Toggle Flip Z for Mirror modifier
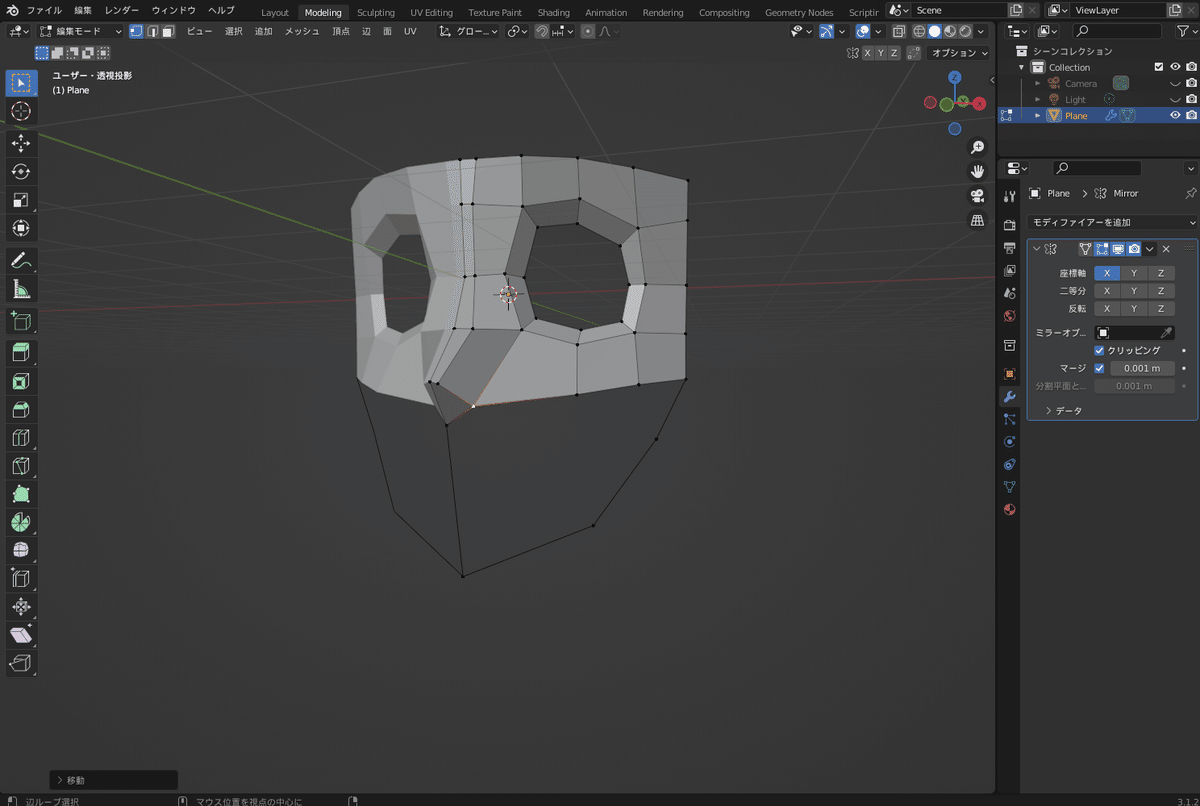This screenshot has width=1200, height=806. point(1161,309)
